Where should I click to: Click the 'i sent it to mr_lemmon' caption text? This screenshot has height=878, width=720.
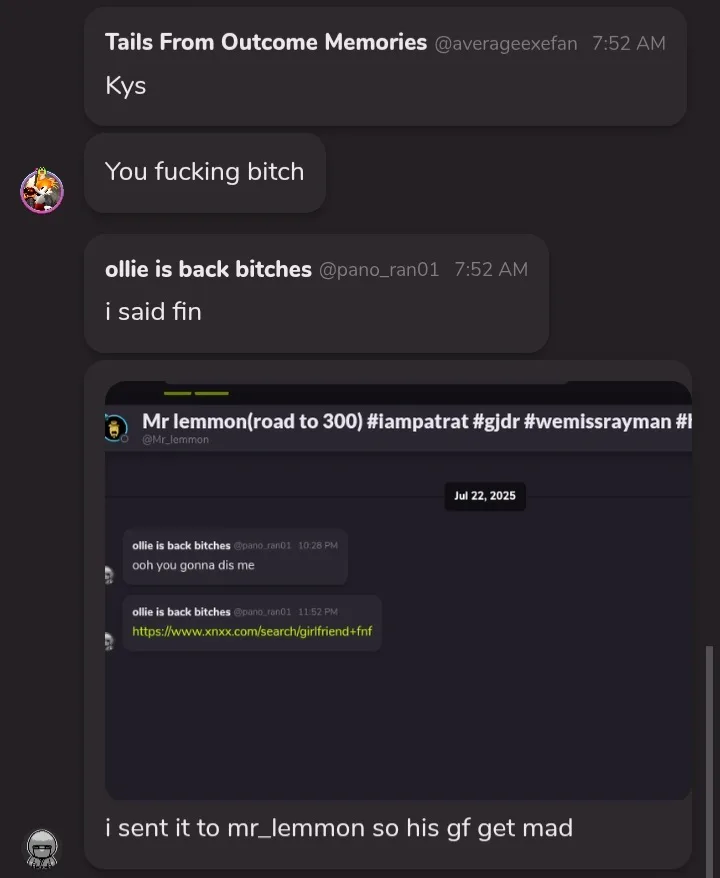click(x=339, y=828)
